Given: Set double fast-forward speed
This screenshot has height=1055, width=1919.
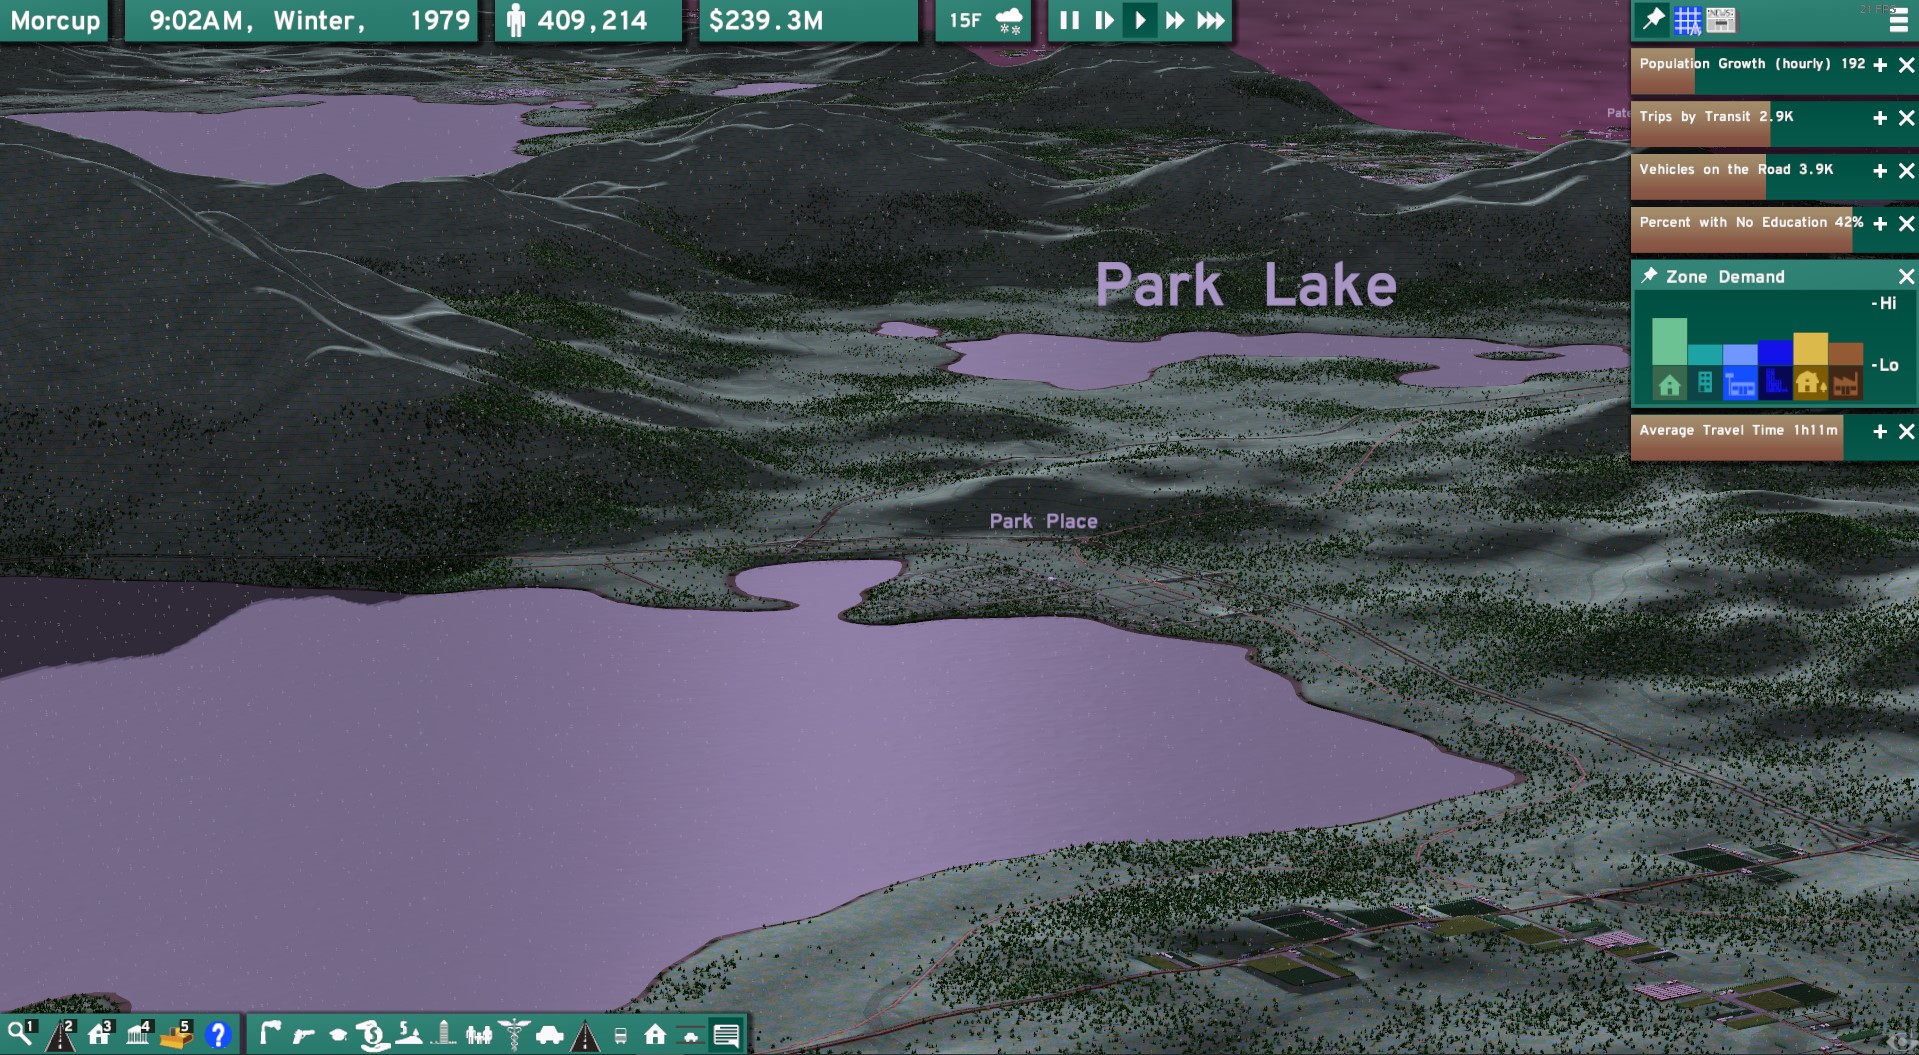Looking at the screenshot, I should tap(1175, 20).
